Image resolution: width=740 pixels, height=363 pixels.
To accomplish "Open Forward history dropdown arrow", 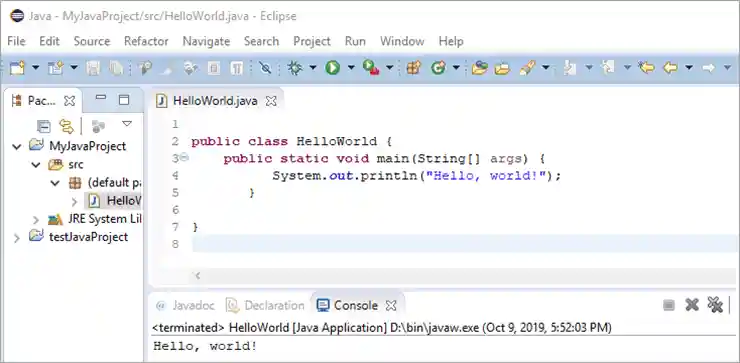I will [727, 68].
